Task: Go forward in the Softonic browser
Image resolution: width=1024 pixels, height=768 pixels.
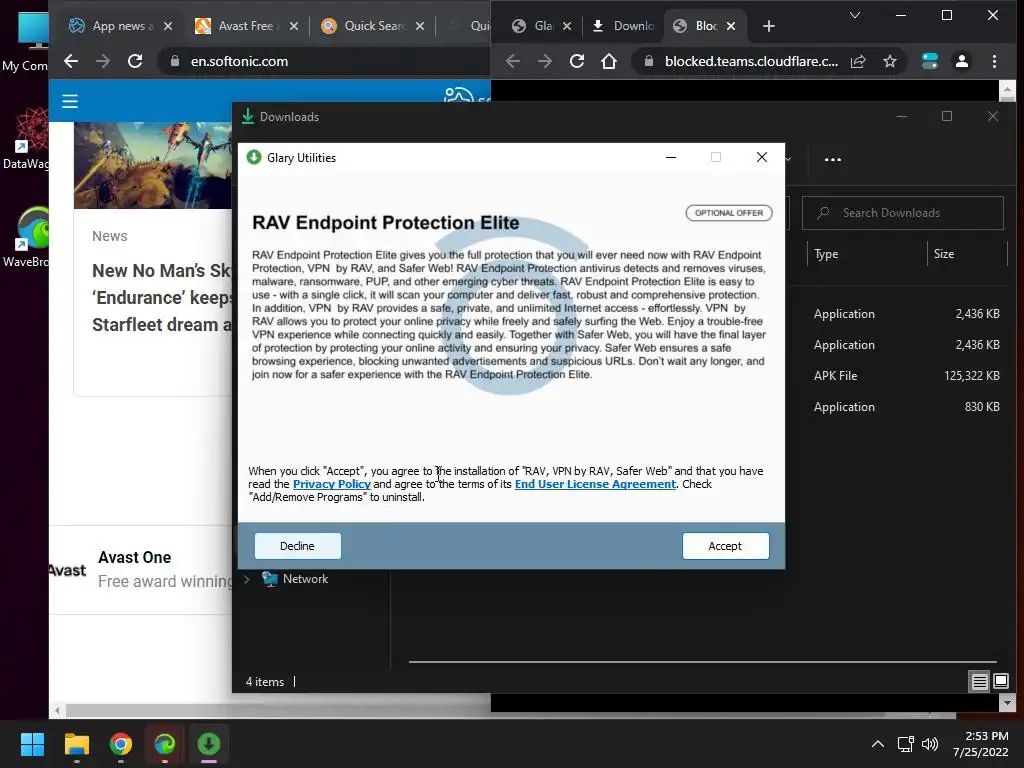Action: (103, 61)
